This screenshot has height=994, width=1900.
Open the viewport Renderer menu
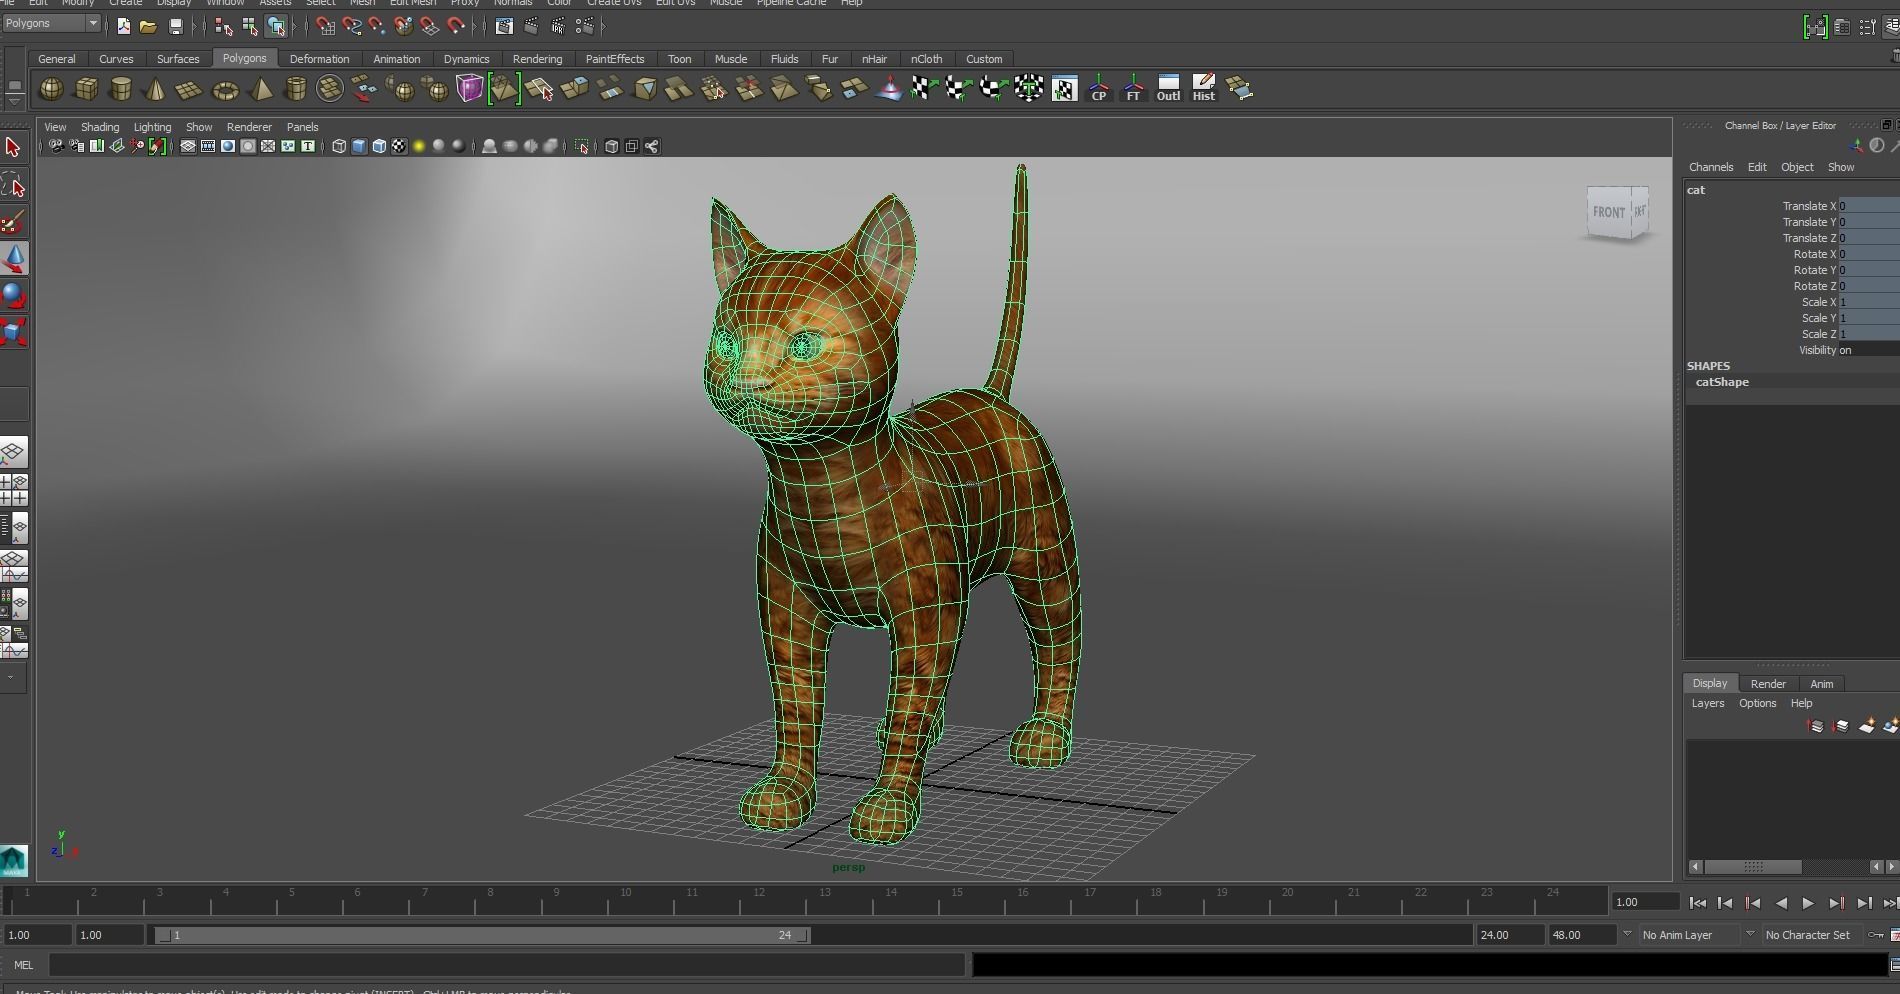click(249, 127)
